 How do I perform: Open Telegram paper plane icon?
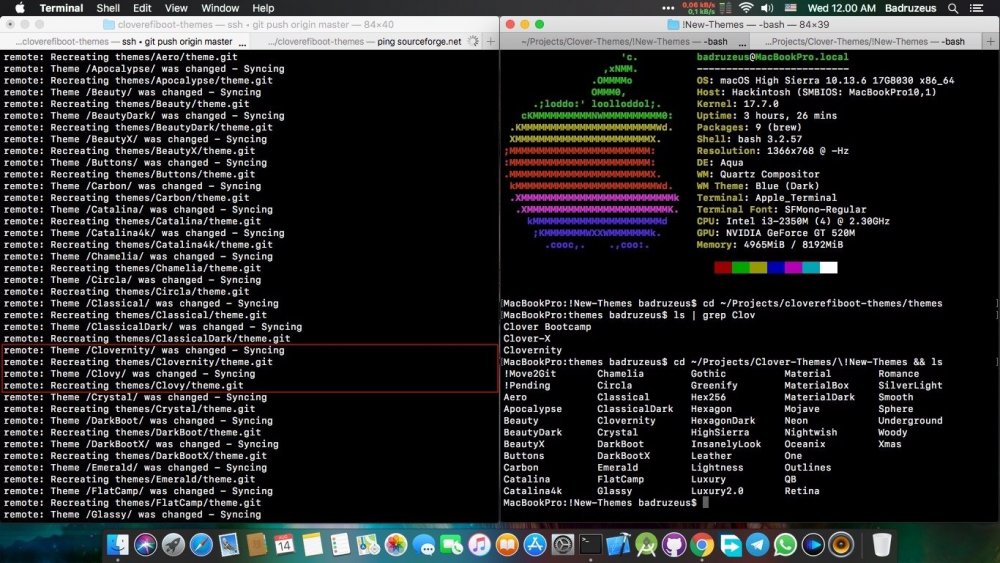coord(757,545)
